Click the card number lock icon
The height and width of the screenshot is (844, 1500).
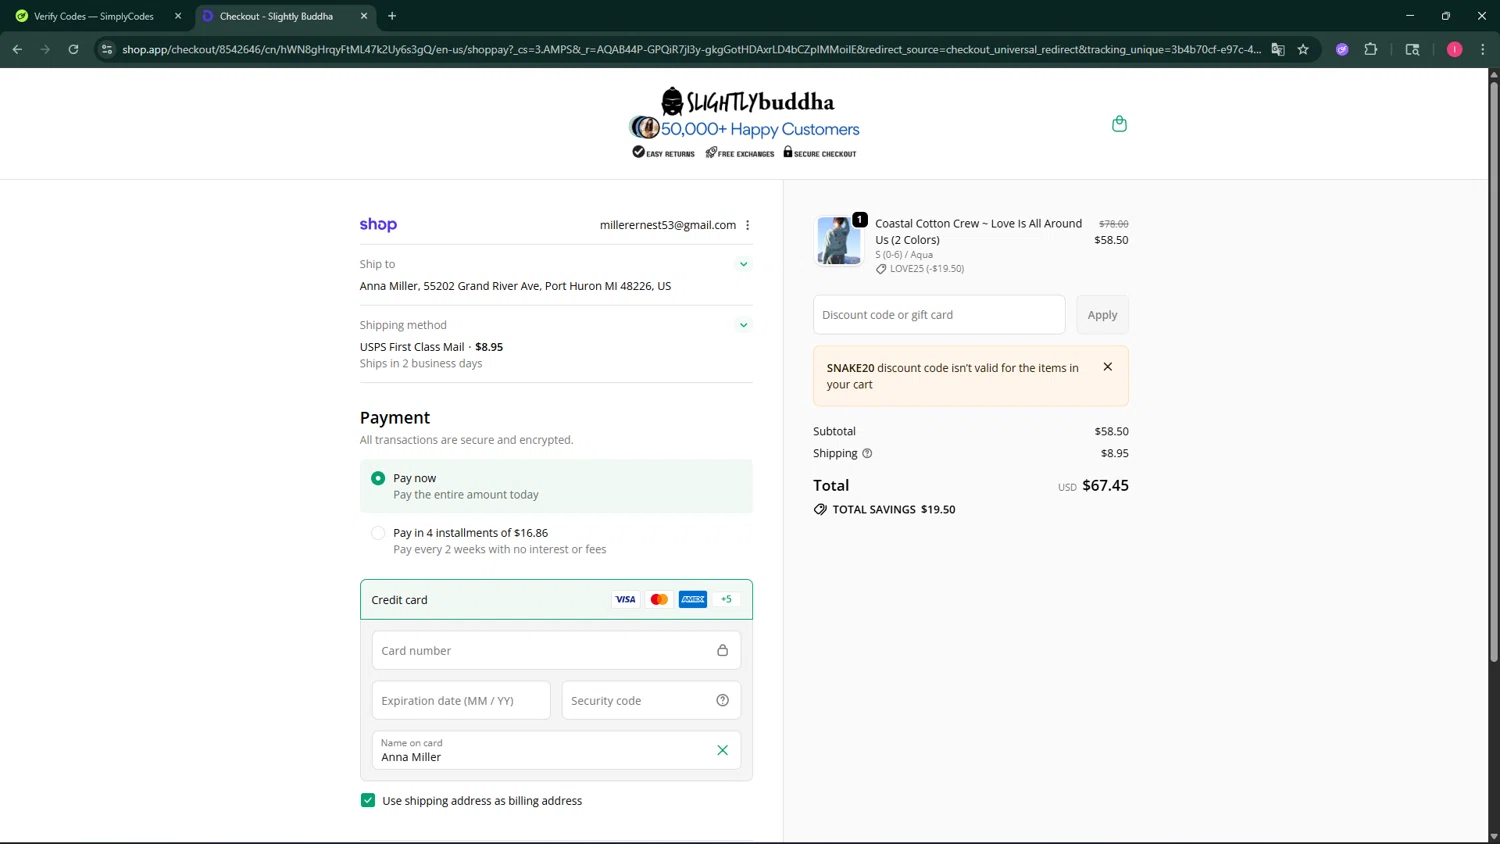coord(722,650)
